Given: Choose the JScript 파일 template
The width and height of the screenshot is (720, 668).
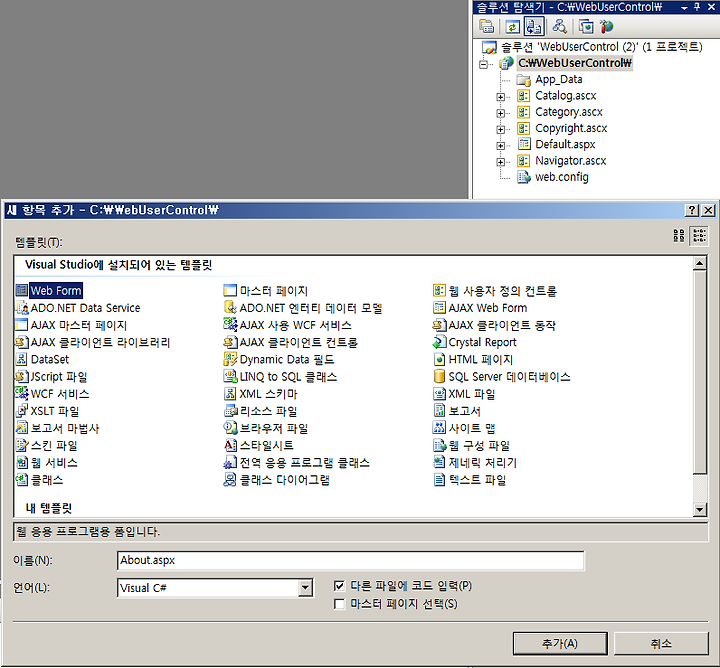Looking at the screenshot, I should click(x=51, y=377).
